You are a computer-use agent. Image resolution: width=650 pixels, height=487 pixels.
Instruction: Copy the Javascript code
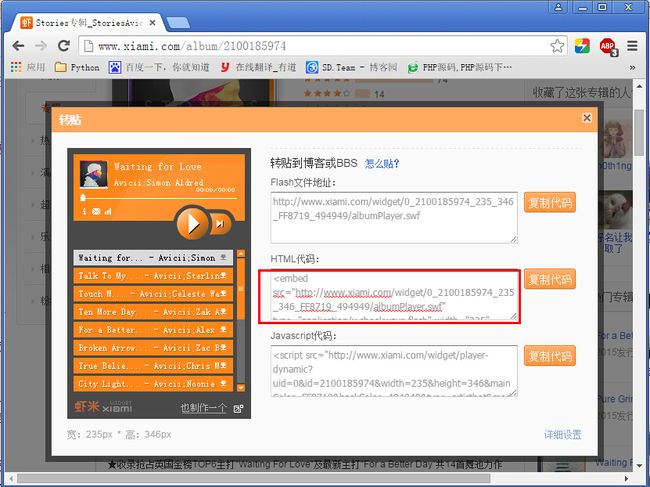550,356
